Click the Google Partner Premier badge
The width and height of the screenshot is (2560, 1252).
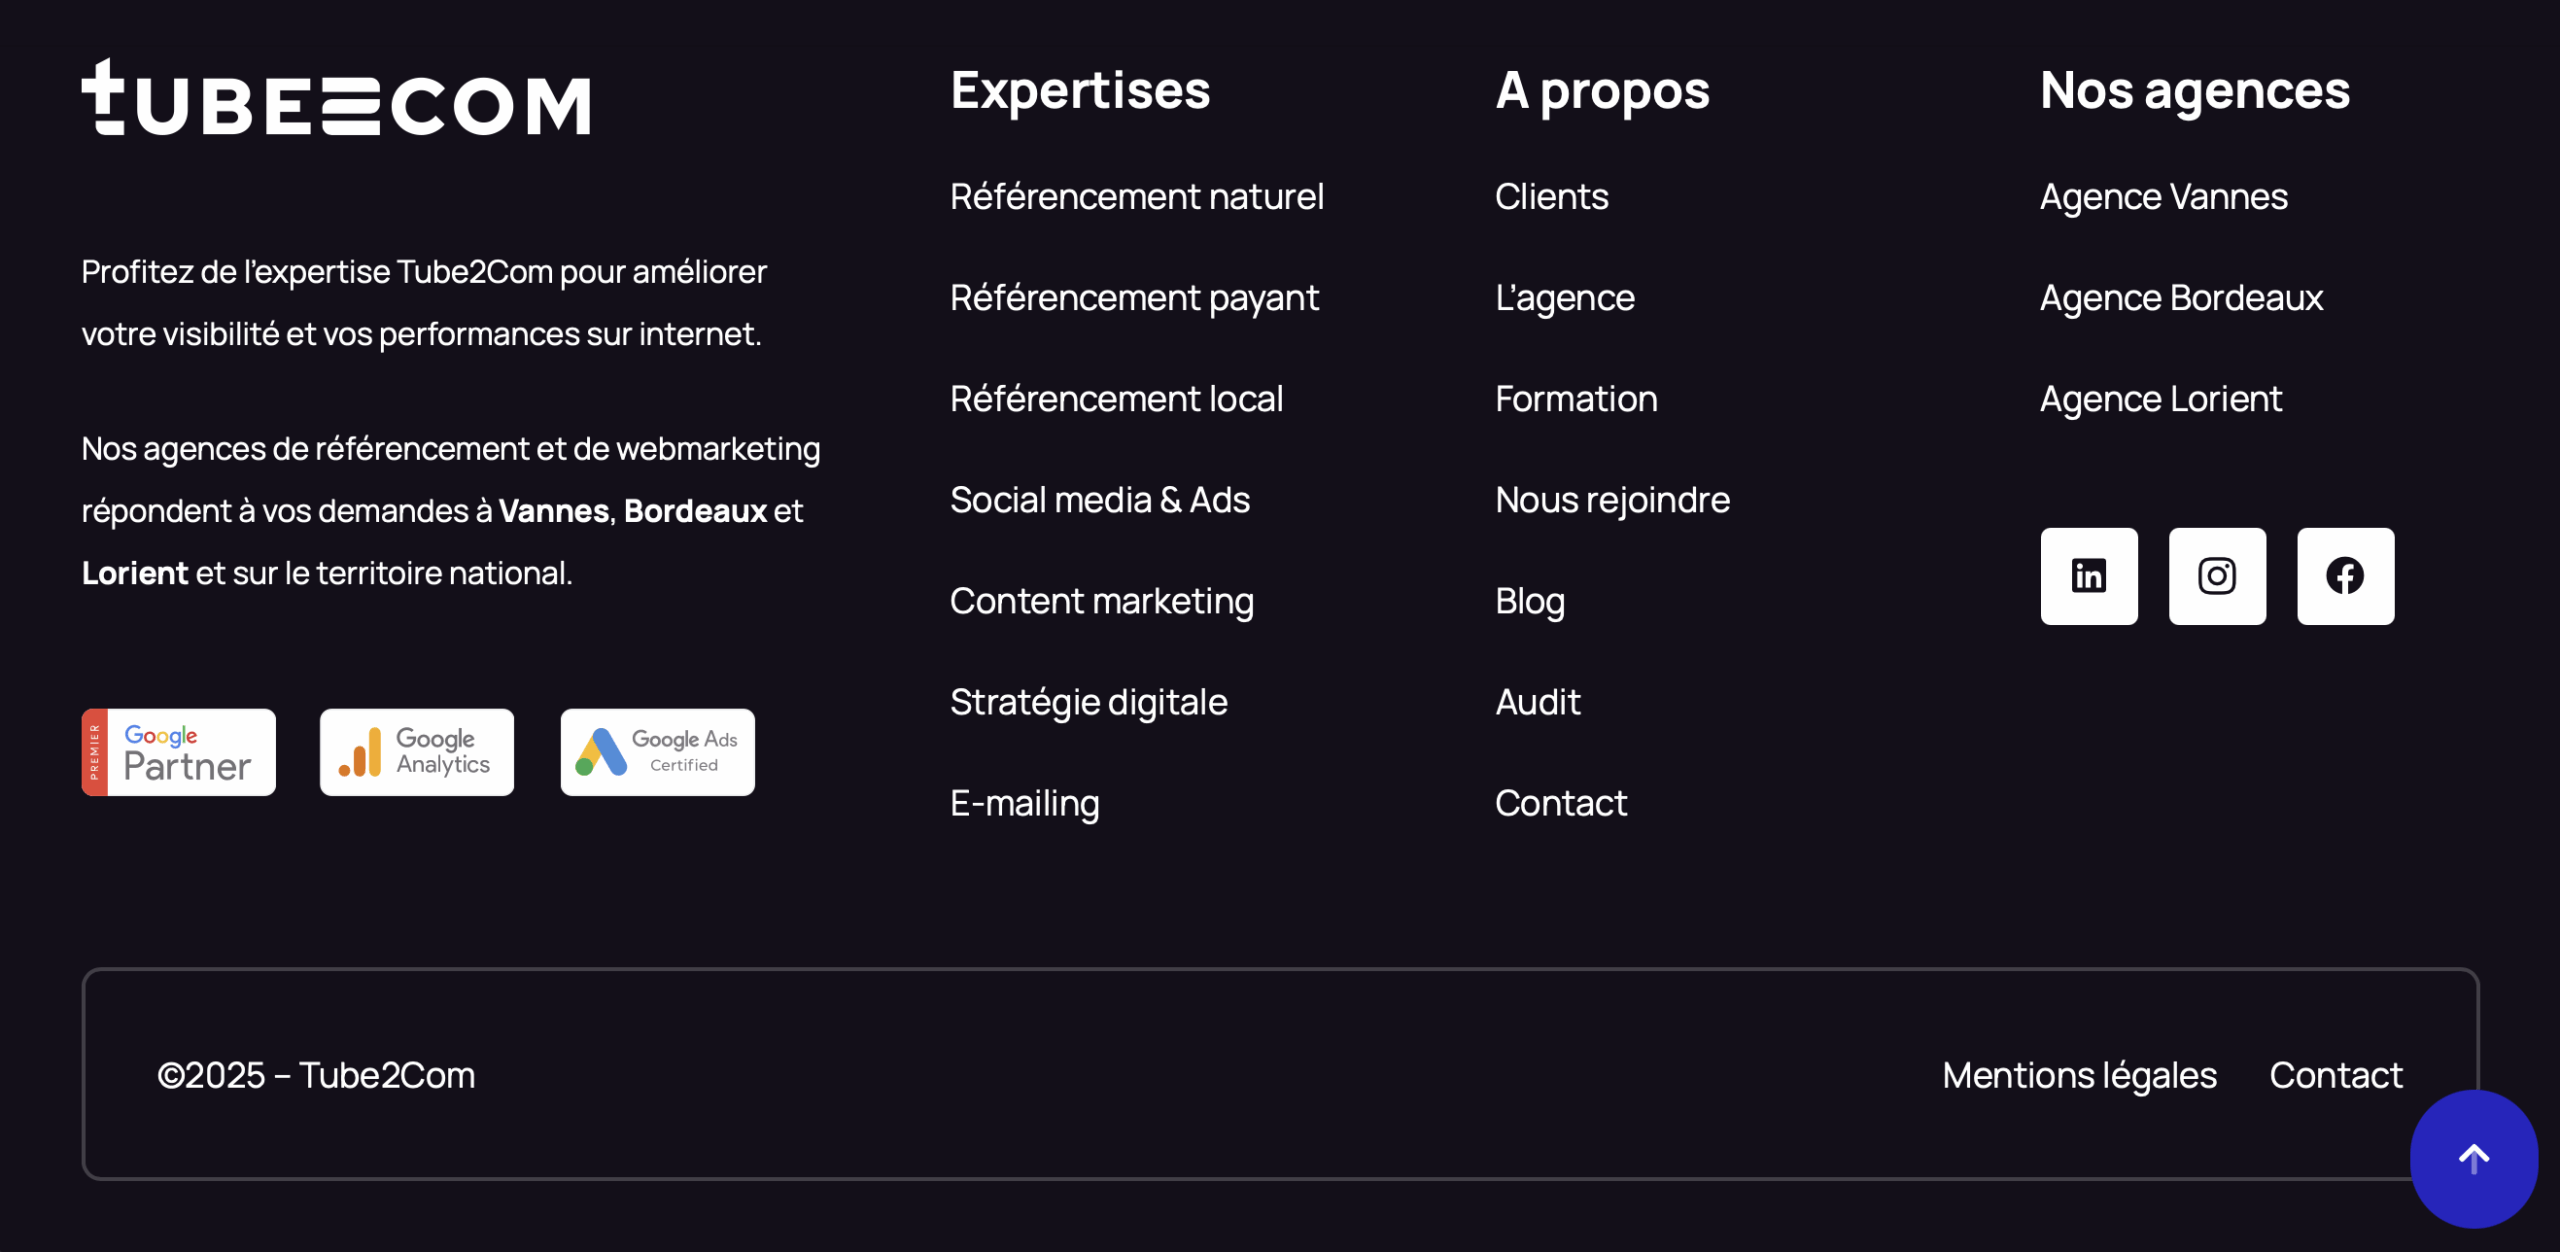(x=177, y=751)
